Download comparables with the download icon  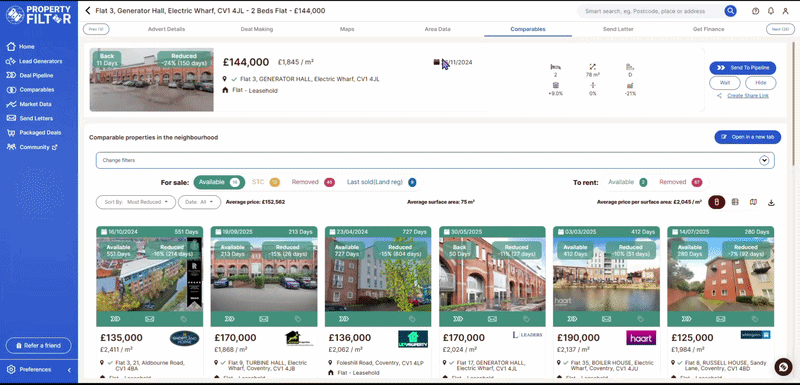[x=771, y=202]
